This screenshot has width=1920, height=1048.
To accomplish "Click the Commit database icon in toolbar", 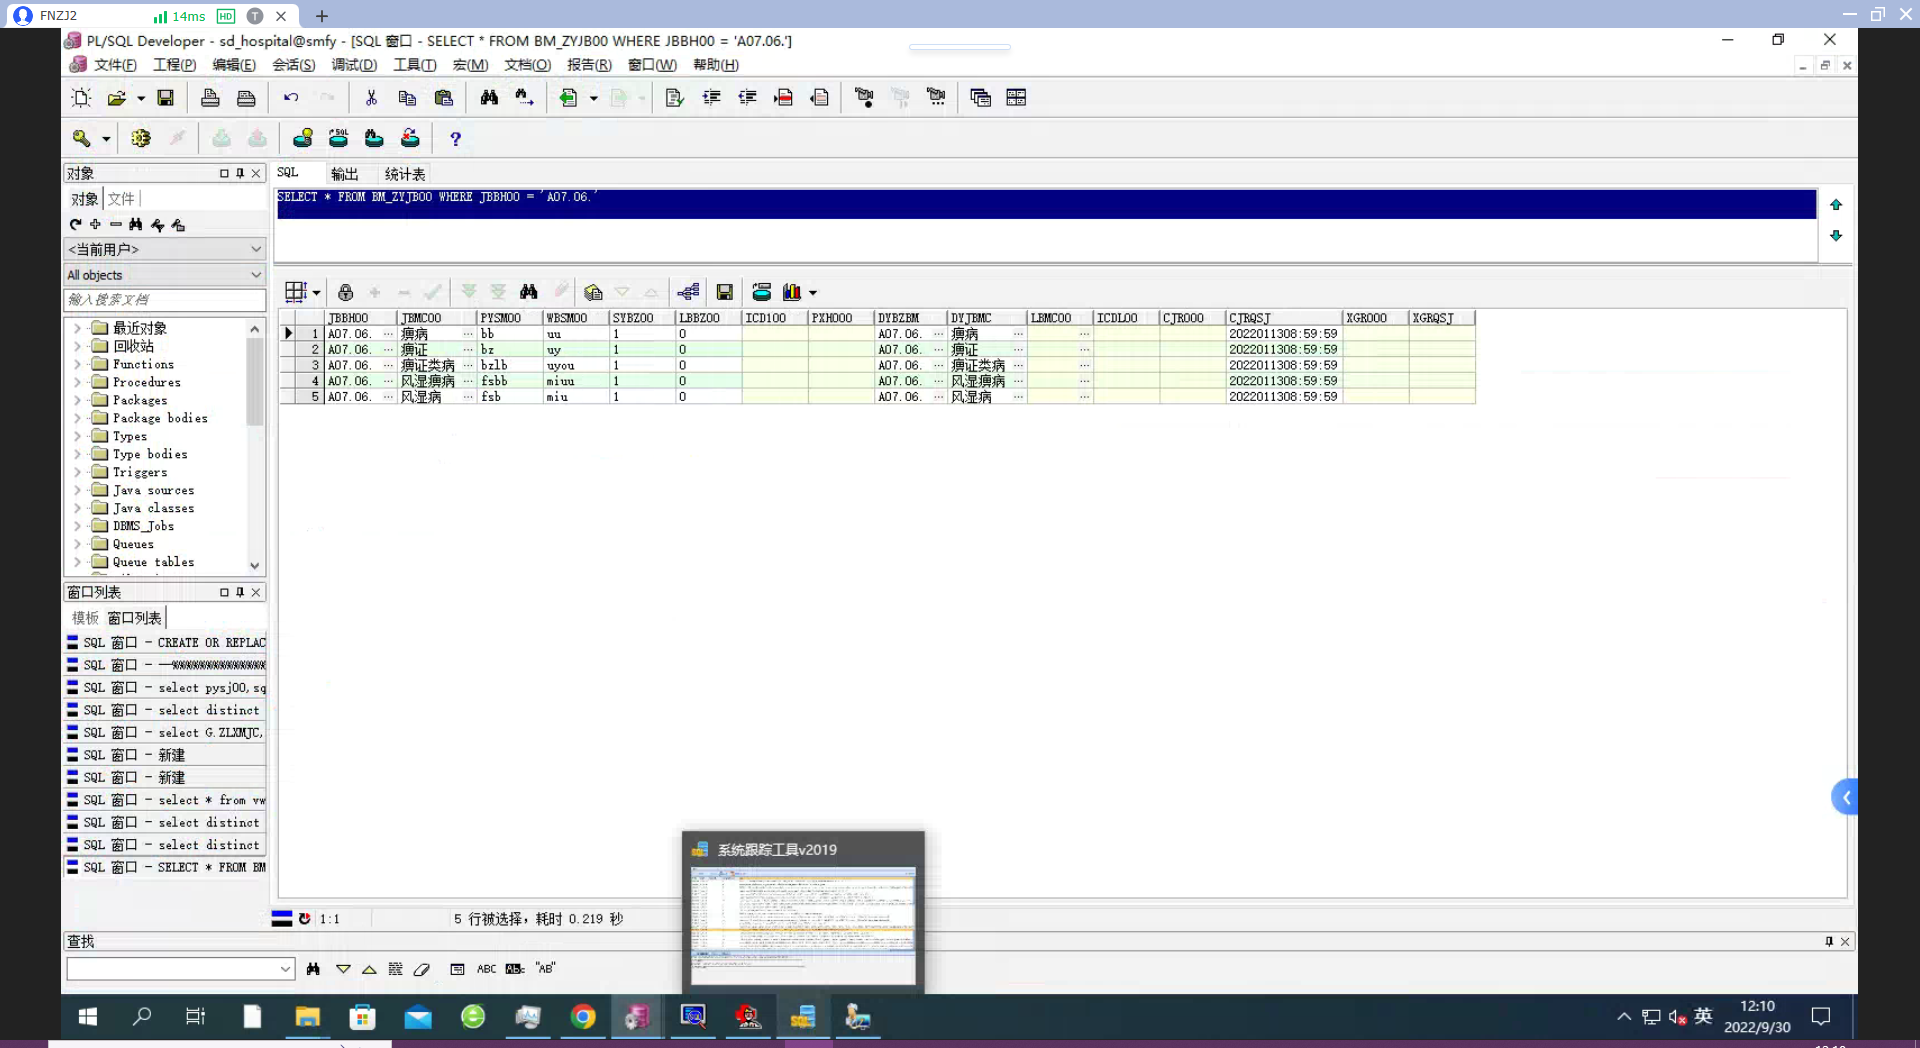I will click(x=221, y=139).
